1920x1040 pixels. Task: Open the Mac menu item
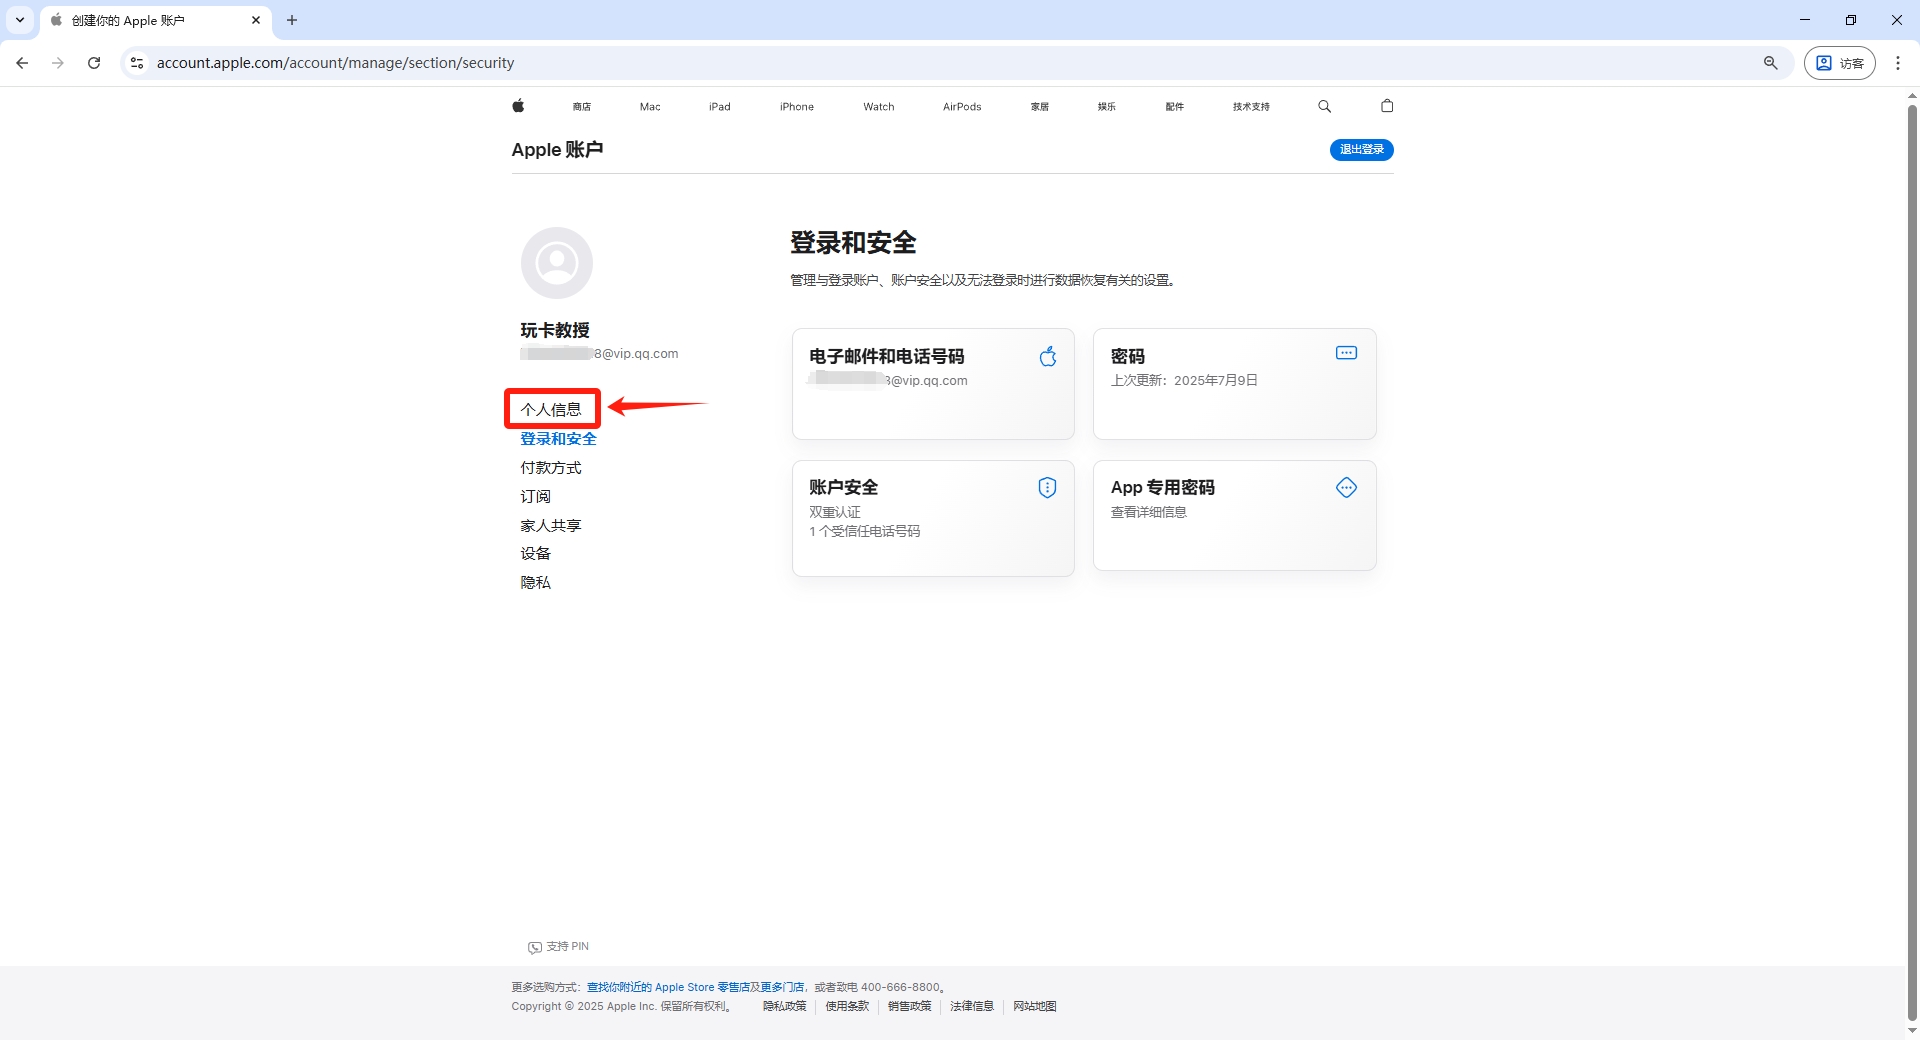coord(650,107)
